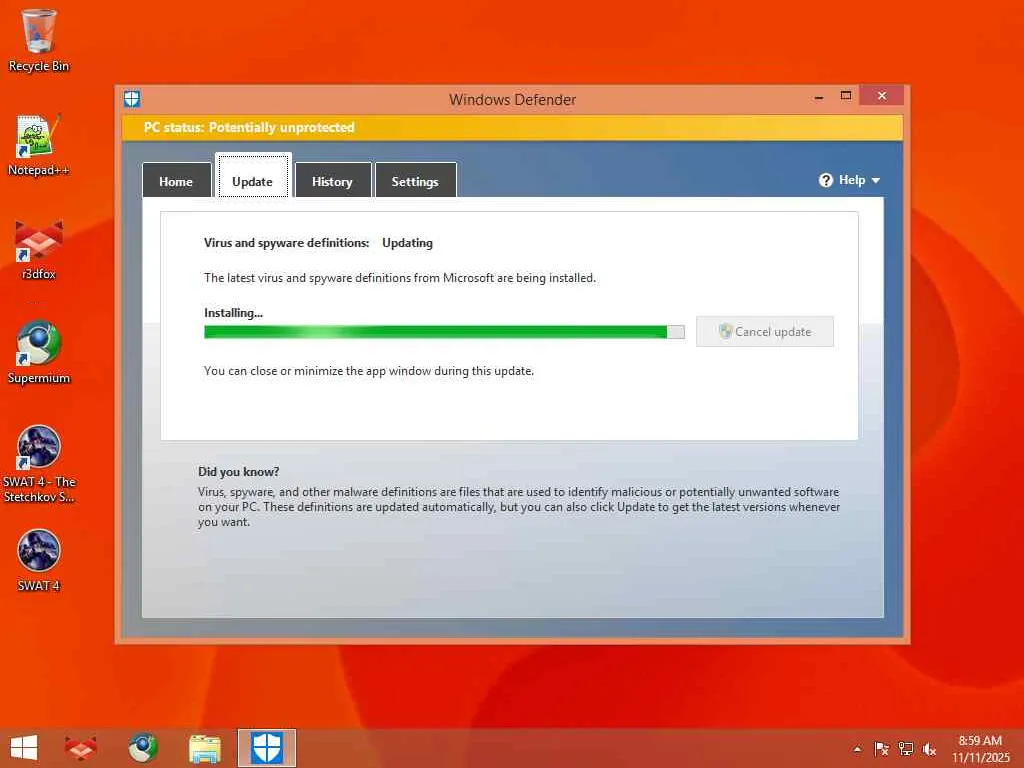Click the 'Did you know?' heading
Image resolution: width=1024 pixels, height=768 pixels.
point(238,472)
